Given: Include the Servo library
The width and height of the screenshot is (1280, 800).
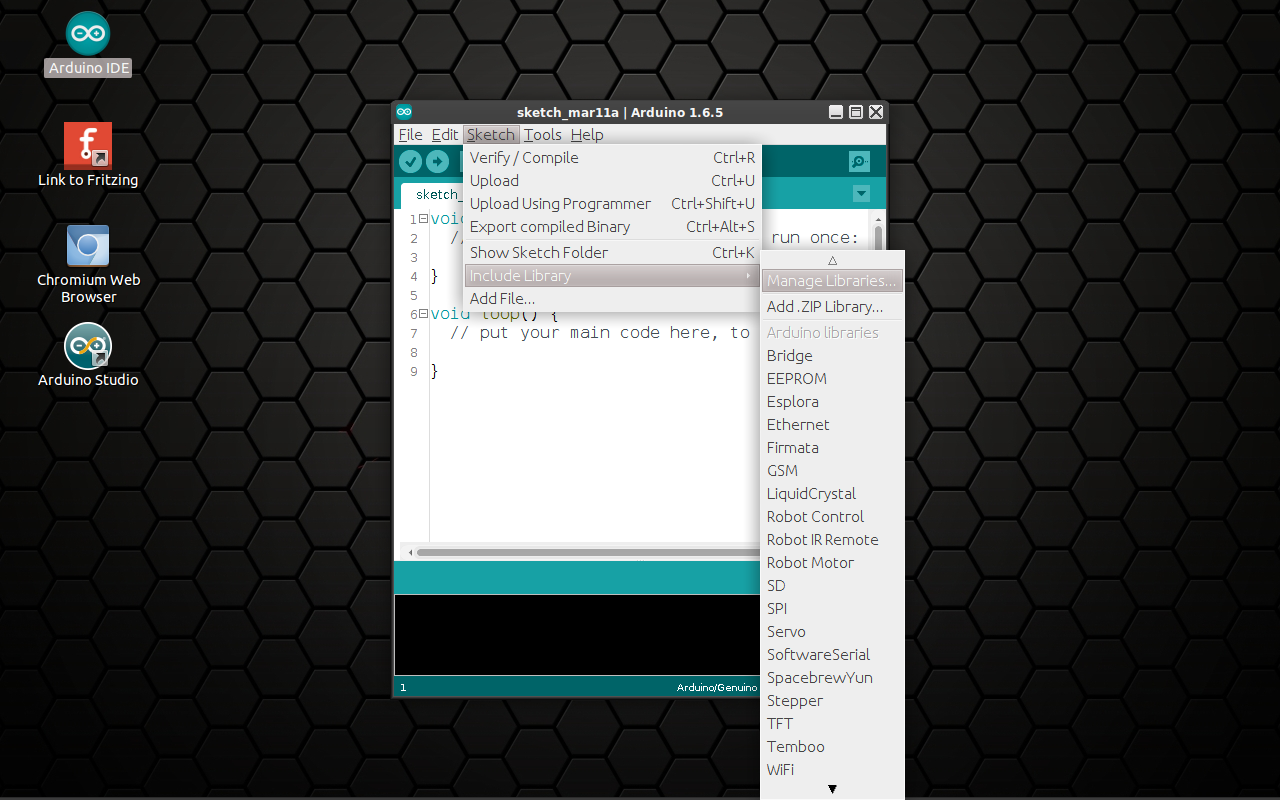Looking at the screenshot, I should 832,632.
